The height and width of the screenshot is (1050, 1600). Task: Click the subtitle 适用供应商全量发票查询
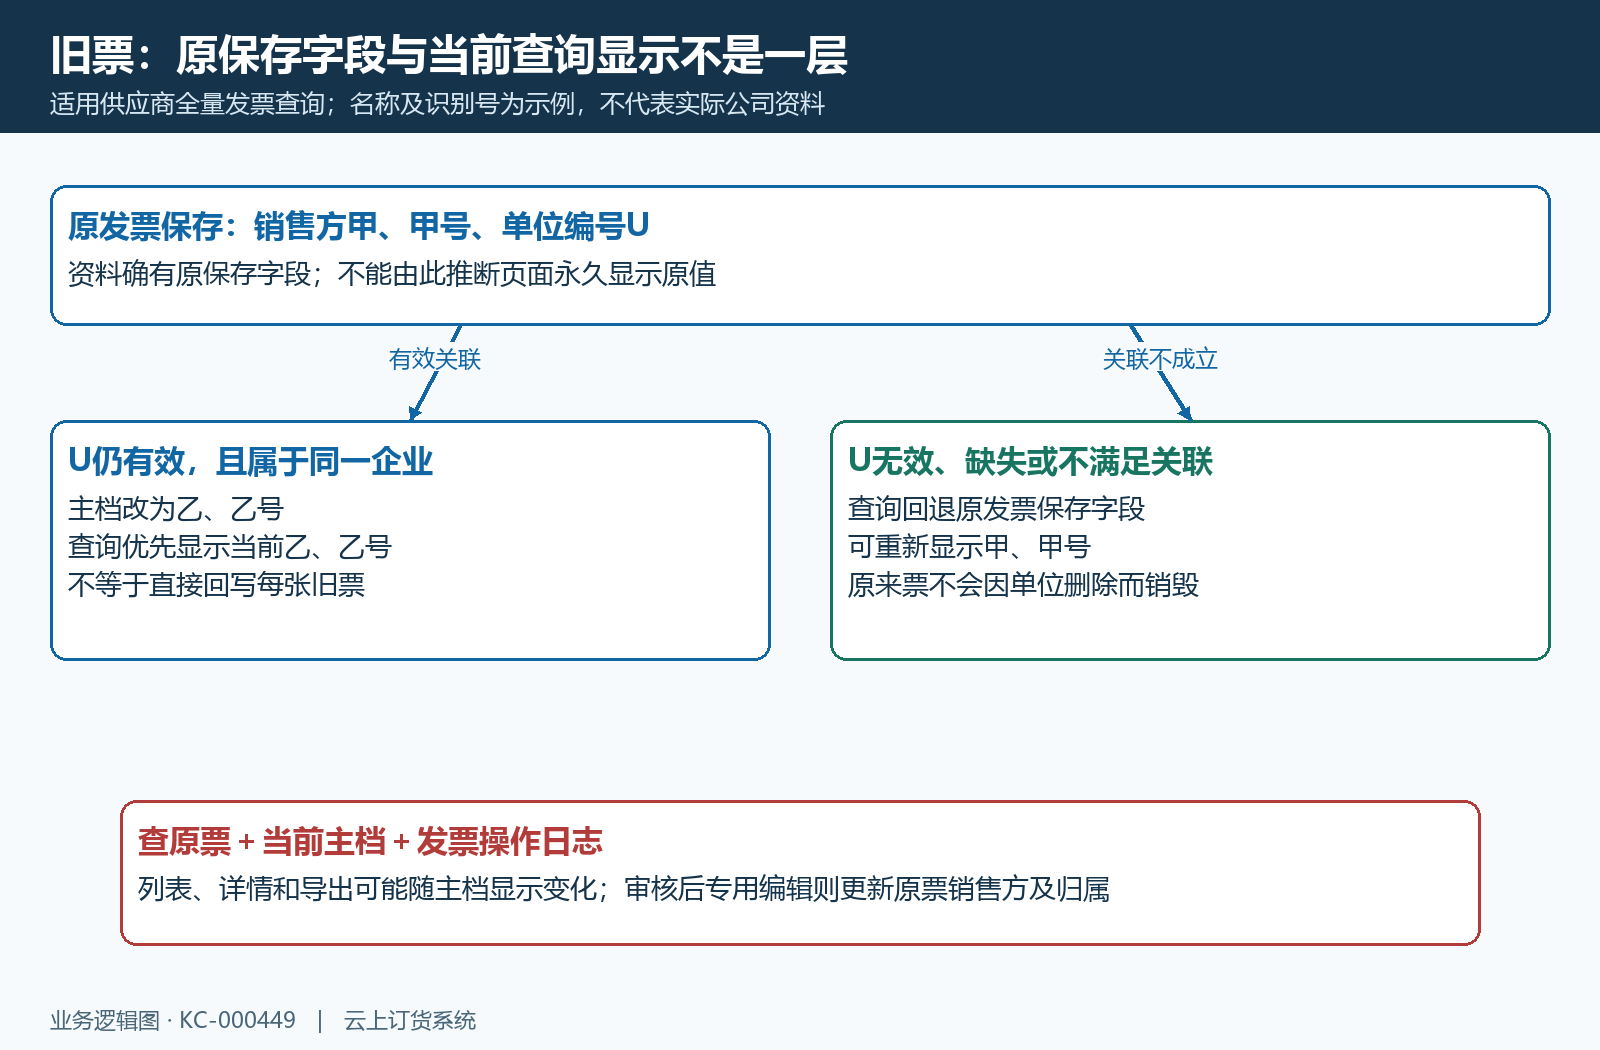tap(187, 104)
